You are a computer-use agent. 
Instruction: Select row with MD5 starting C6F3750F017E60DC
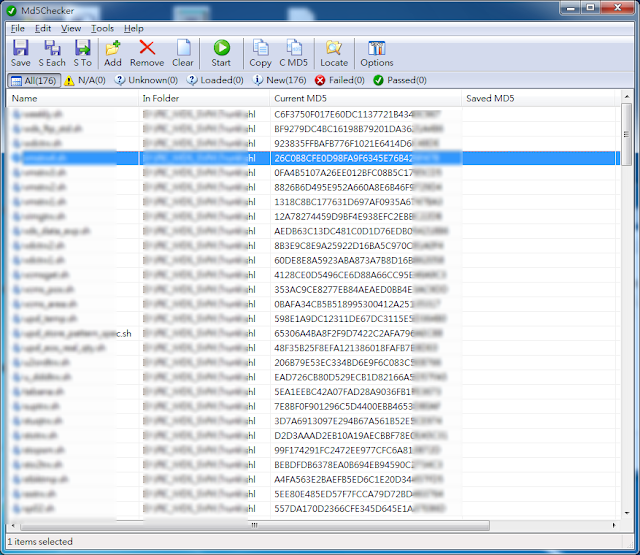click(313, 114)
